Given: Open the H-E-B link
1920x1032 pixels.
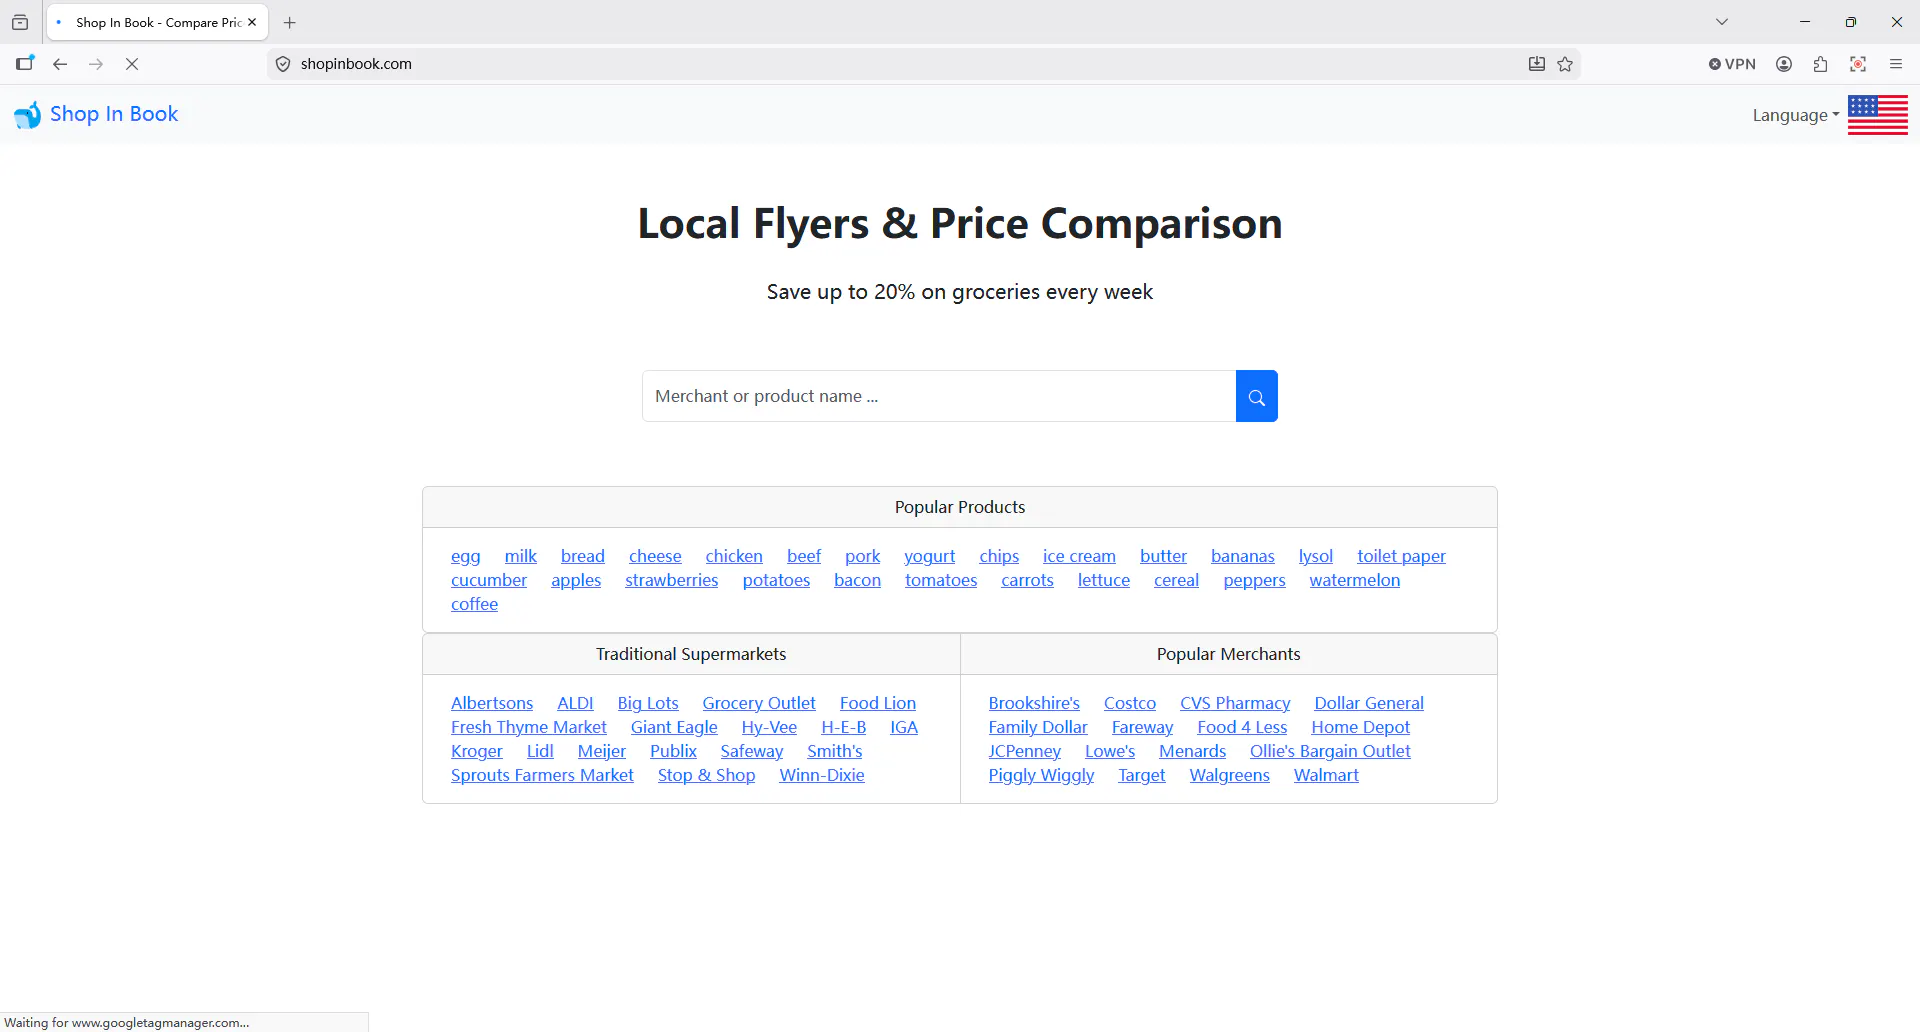Looking at the screenshot, I should [843, 727].
